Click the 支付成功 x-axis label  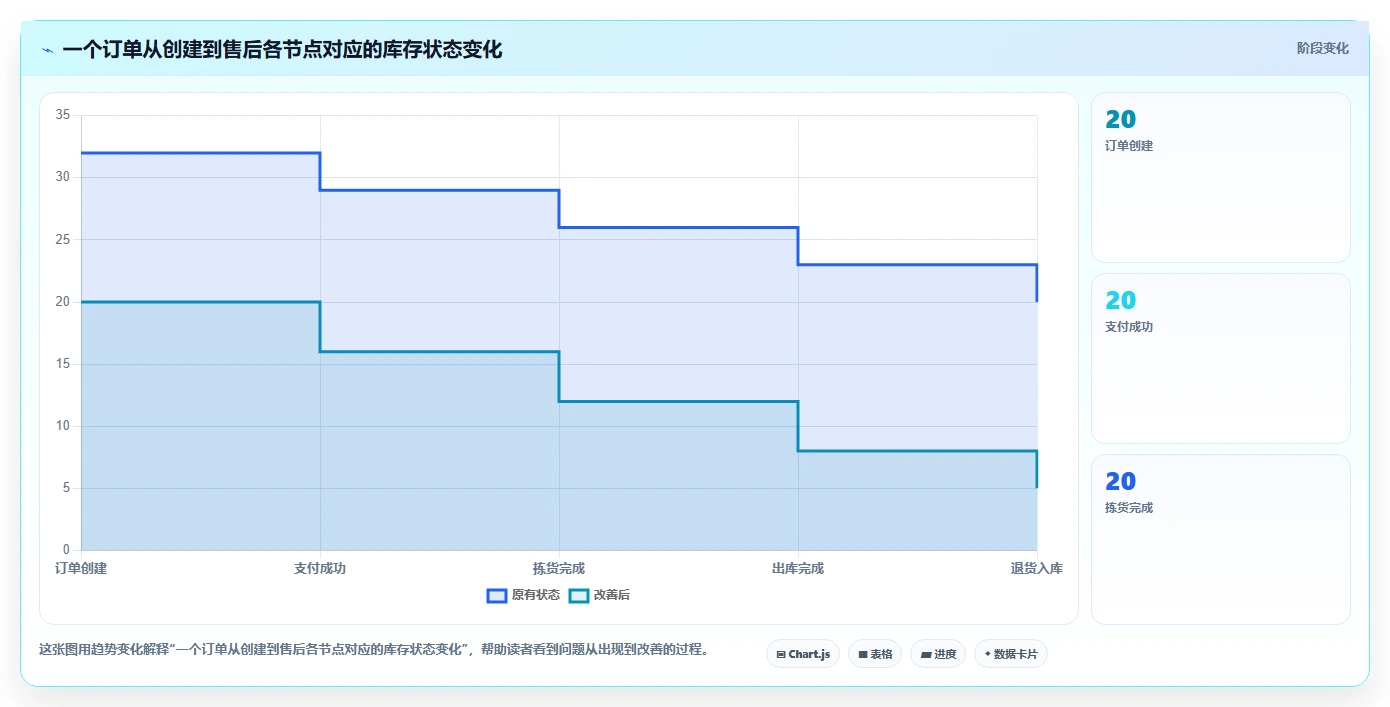(320, 568)
